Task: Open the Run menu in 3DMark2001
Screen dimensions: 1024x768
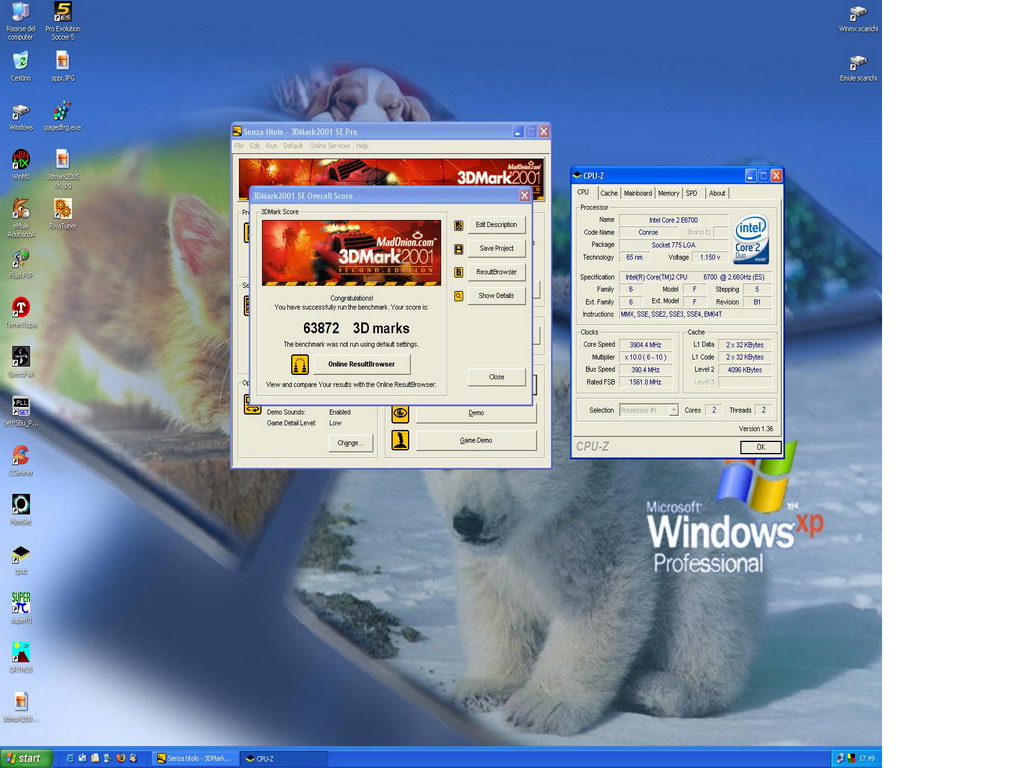Action: point(272,146)
